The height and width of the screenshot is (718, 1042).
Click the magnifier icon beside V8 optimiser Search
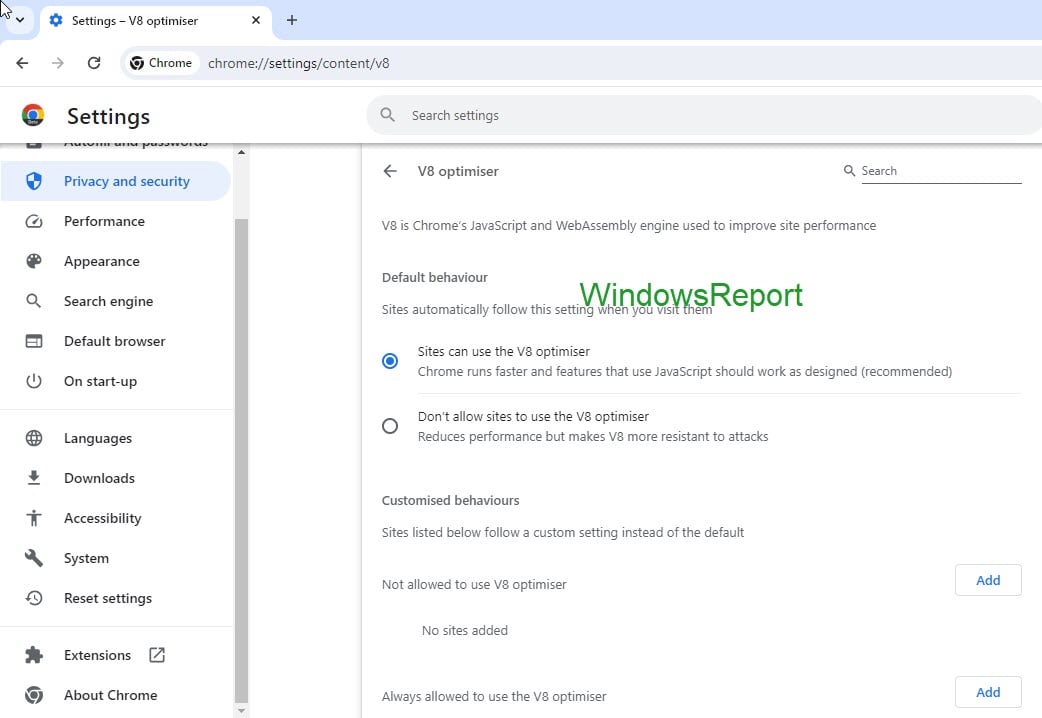849,171
